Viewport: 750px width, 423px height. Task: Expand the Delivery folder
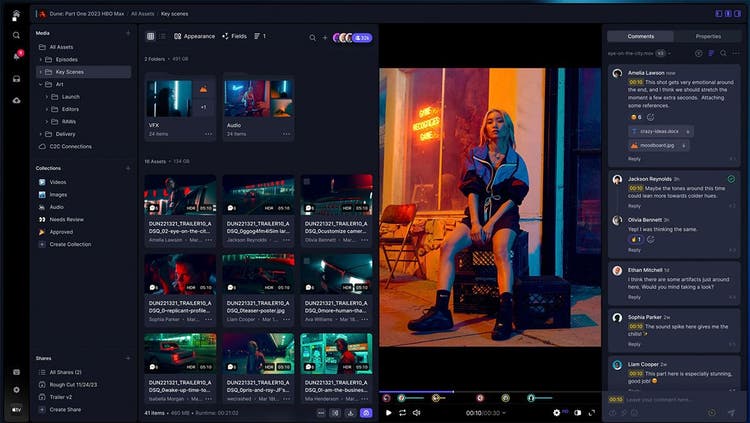point(41,134)
